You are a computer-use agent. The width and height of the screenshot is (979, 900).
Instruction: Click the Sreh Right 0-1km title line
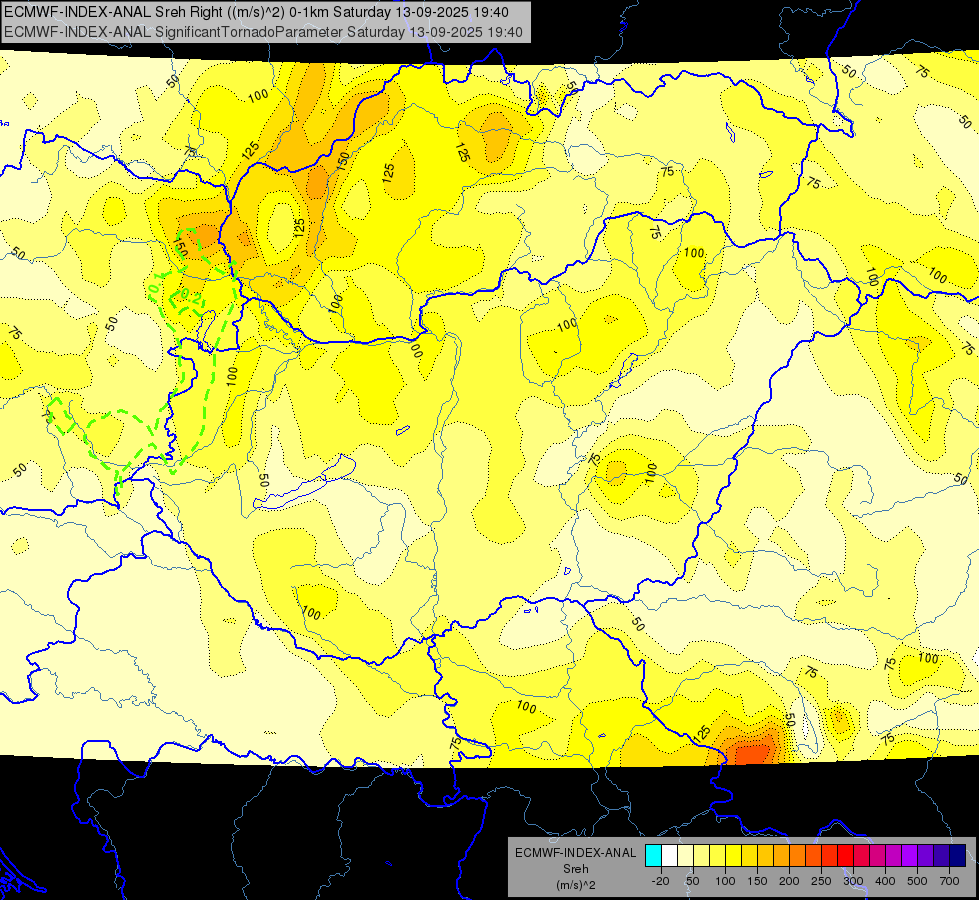click(x=256, y=12)
